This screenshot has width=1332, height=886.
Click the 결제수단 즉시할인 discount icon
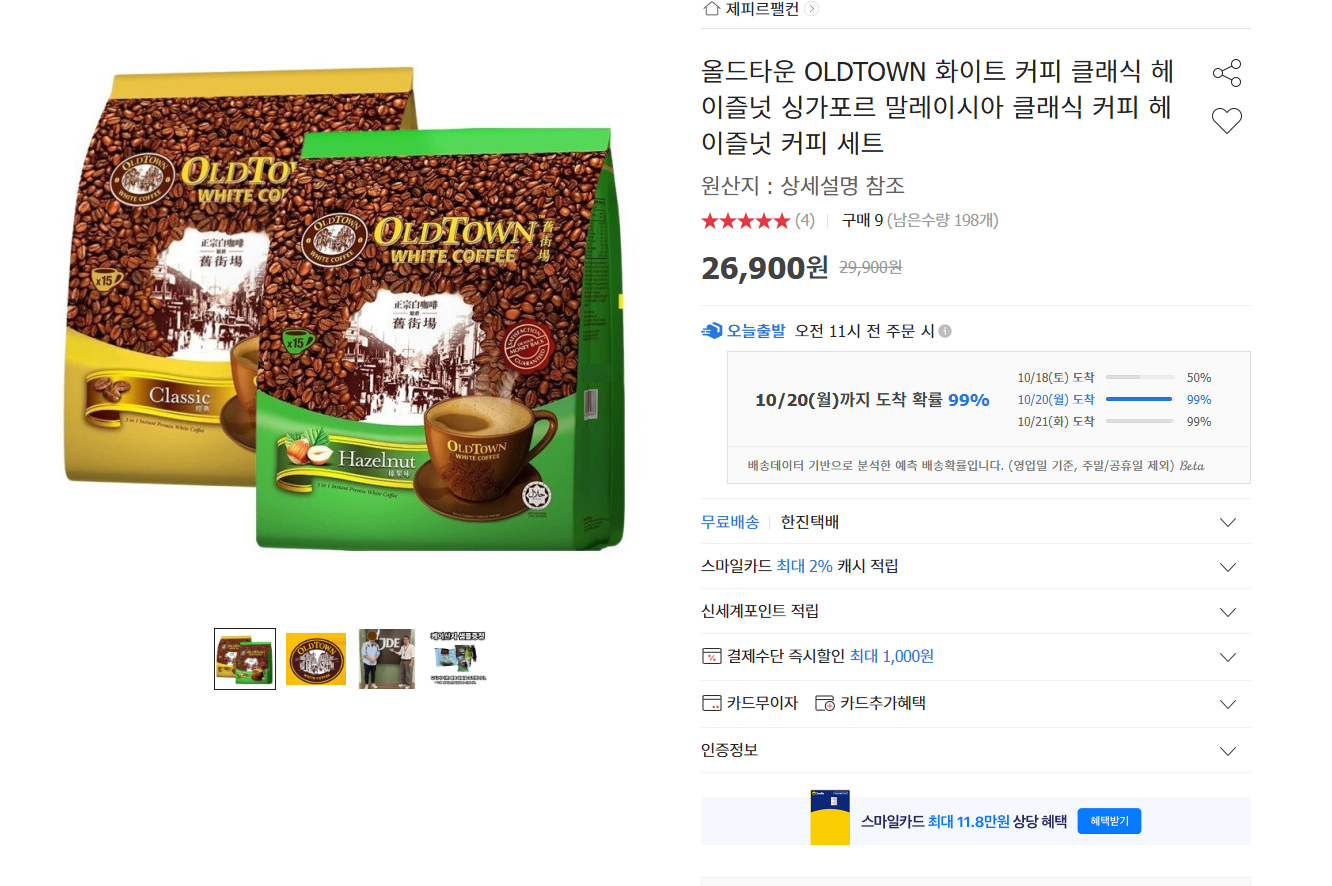coord(711,657)
